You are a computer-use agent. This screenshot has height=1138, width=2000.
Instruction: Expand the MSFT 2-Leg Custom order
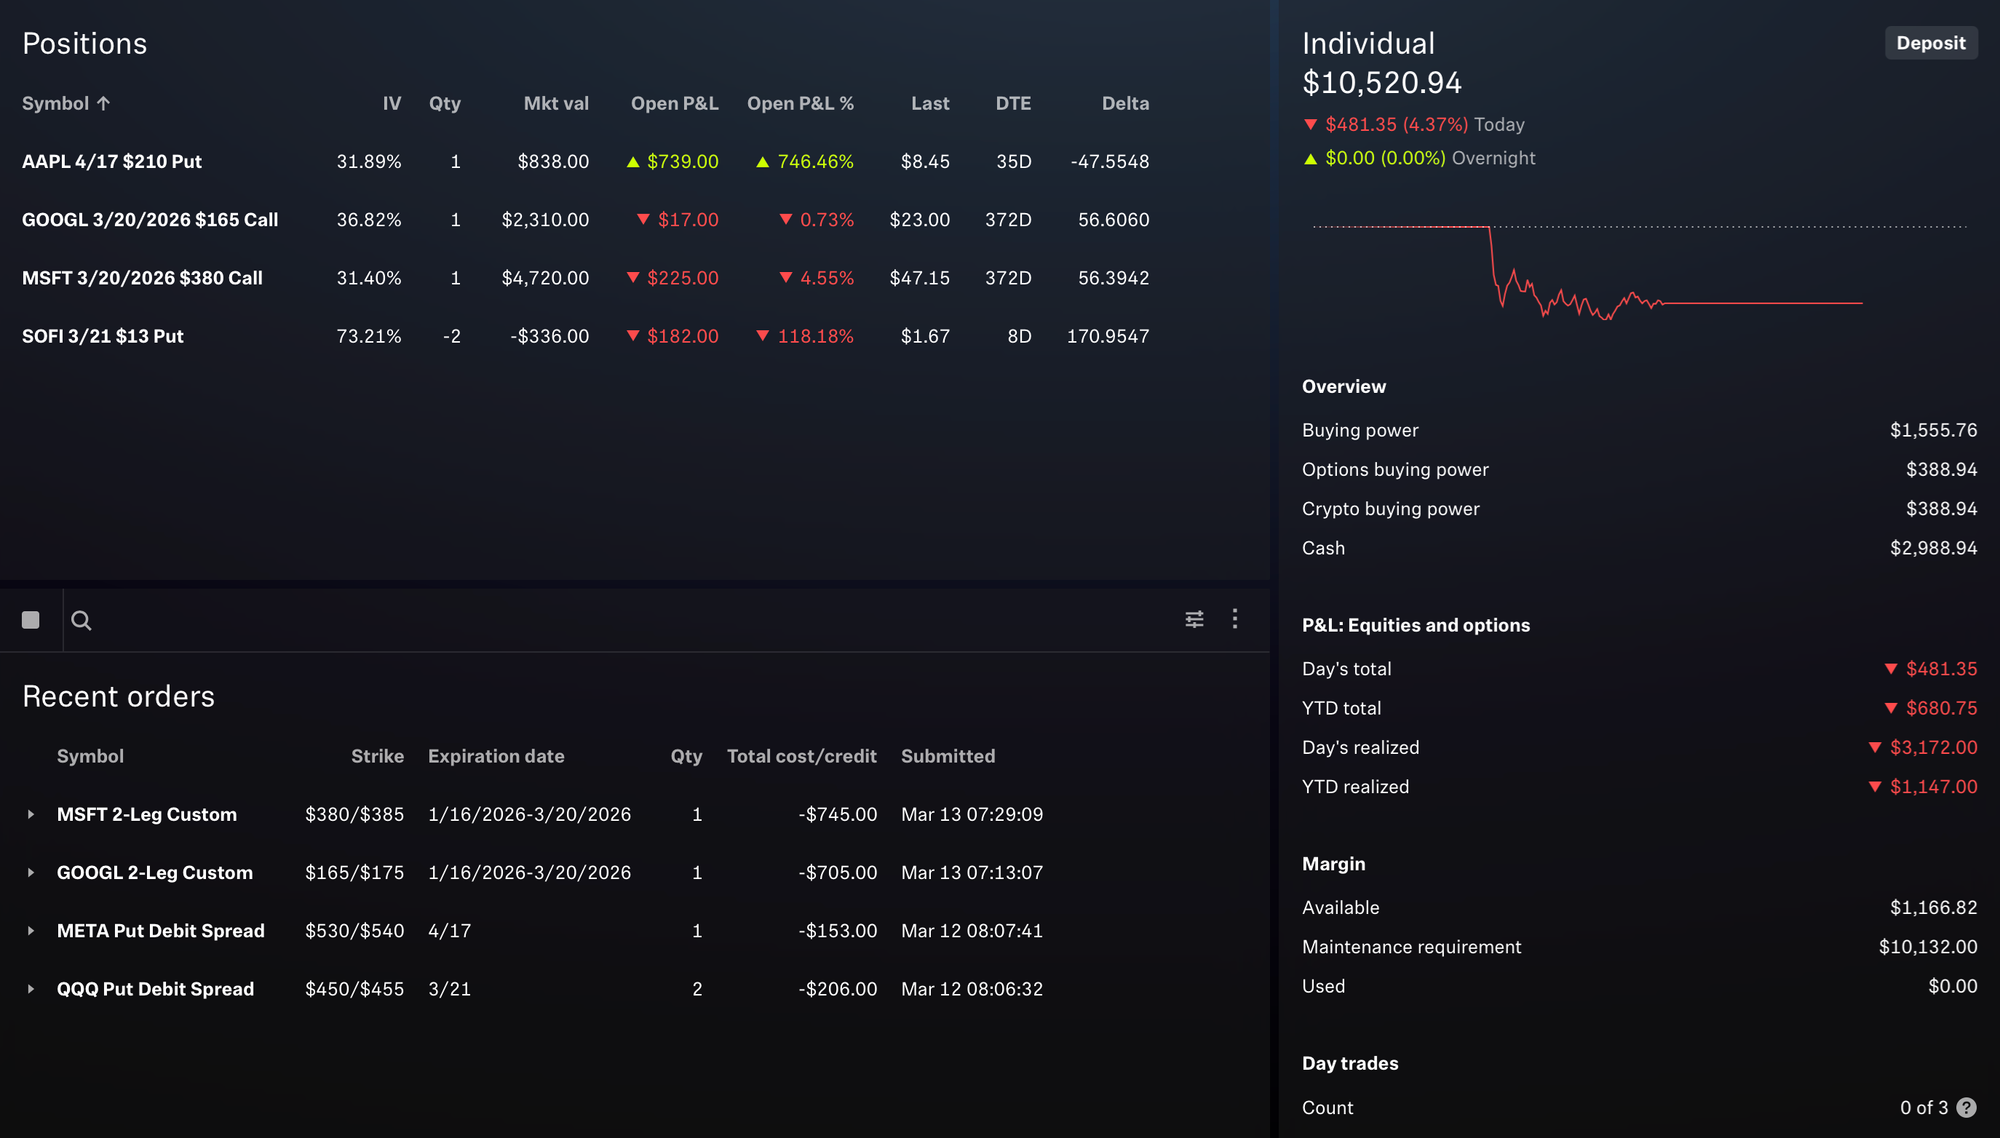pos(31,815)
